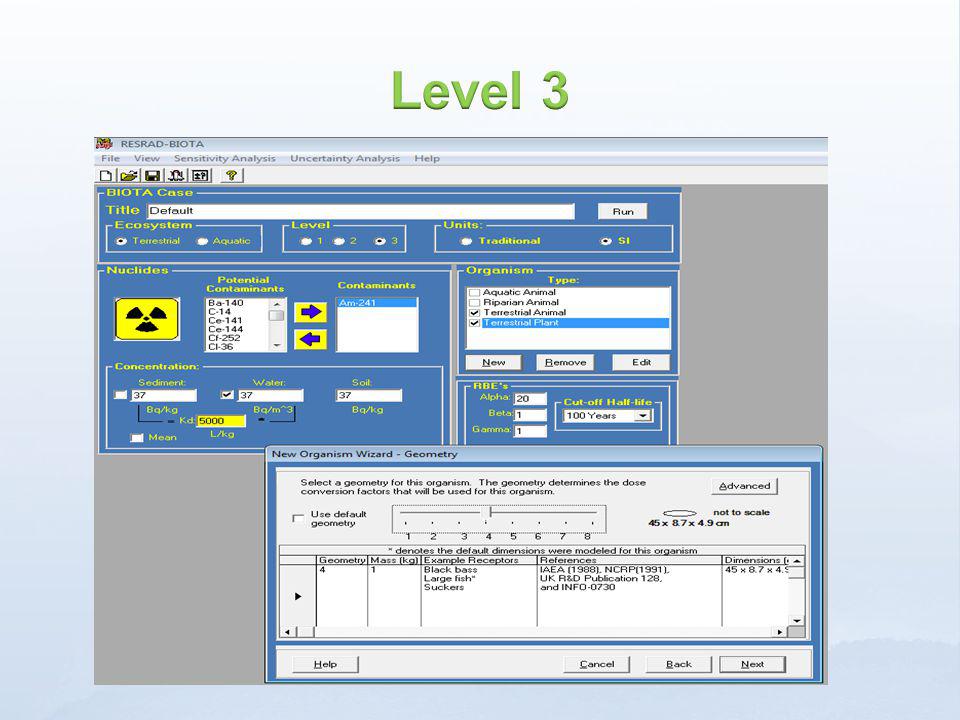Viewport: 960px width, 720px height.
Task: Click the toolbar icon left of the question mark
Action: point(201,176)
